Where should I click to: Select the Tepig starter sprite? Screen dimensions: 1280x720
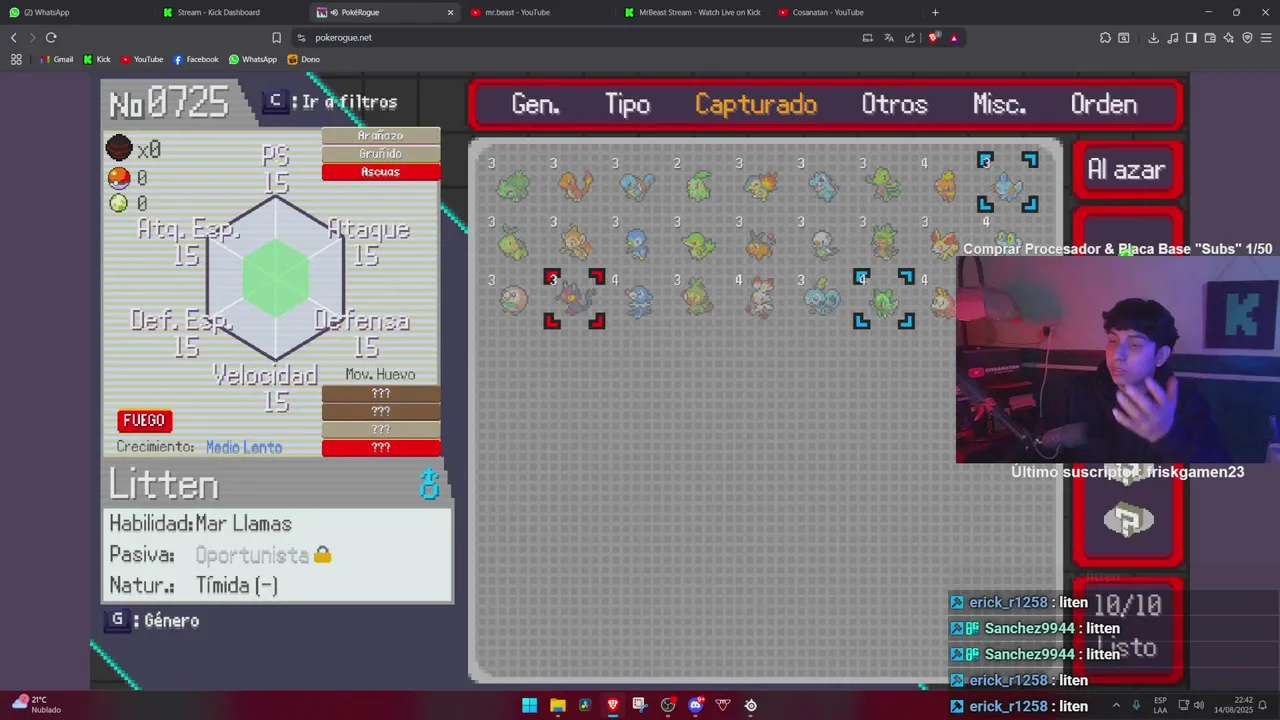tap(761, 243)
